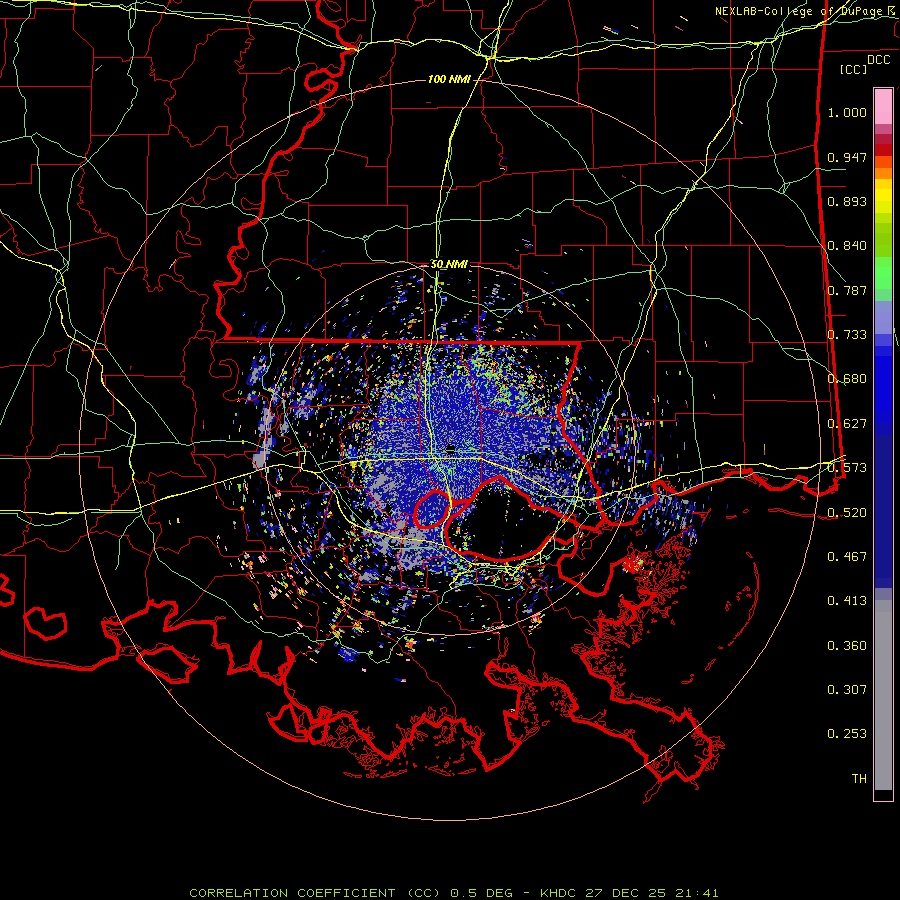Pick the pink band on the color bar
The width and height of the screenshot is (900, 900).
(x=883, y=106)
